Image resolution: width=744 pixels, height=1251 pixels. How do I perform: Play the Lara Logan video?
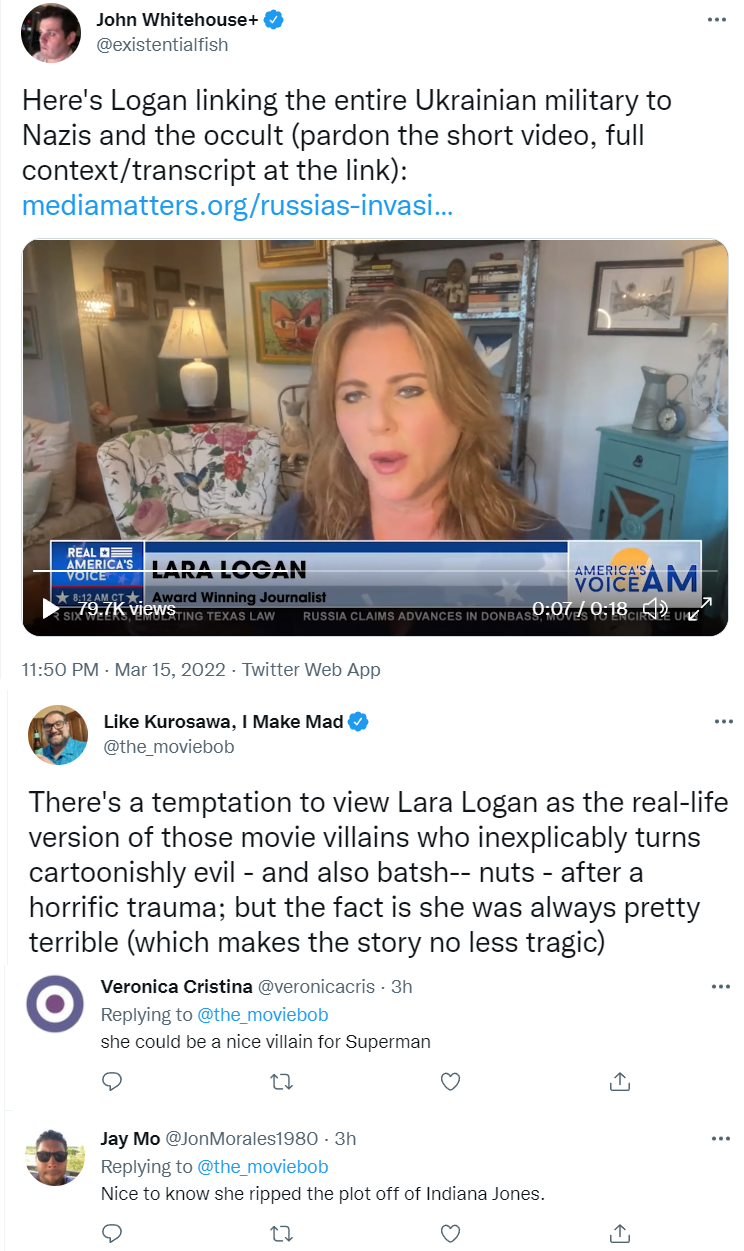coord(50,608)
